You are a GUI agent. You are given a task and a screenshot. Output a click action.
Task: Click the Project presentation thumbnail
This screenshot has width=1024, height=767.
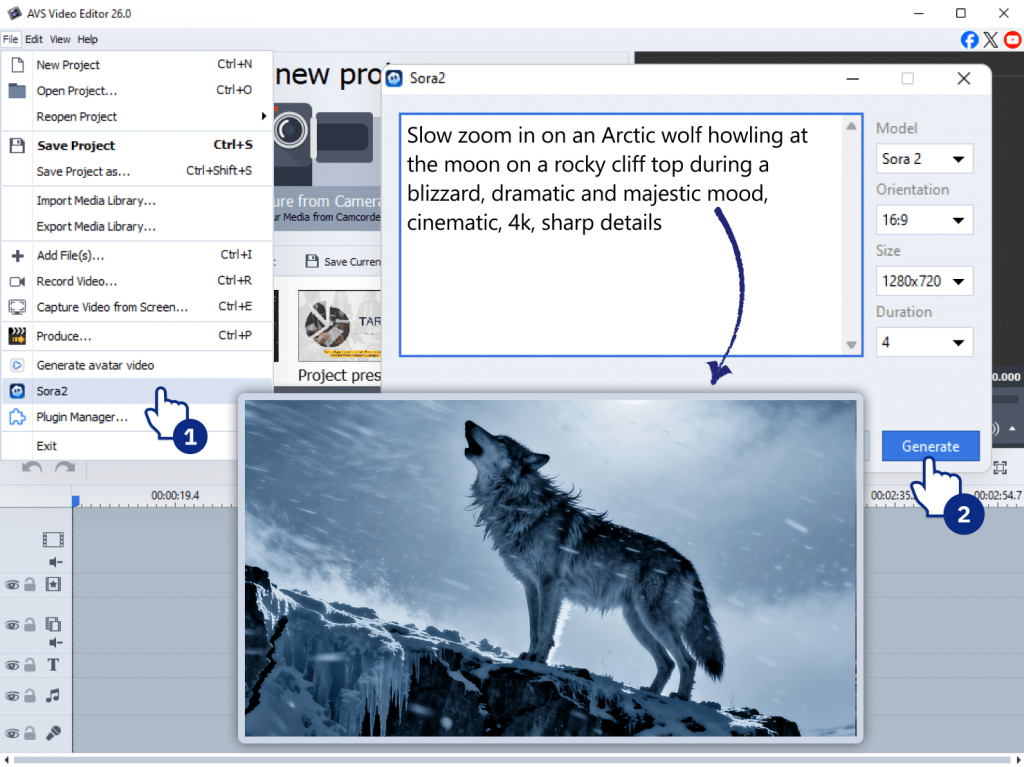(x=339, y=325)
